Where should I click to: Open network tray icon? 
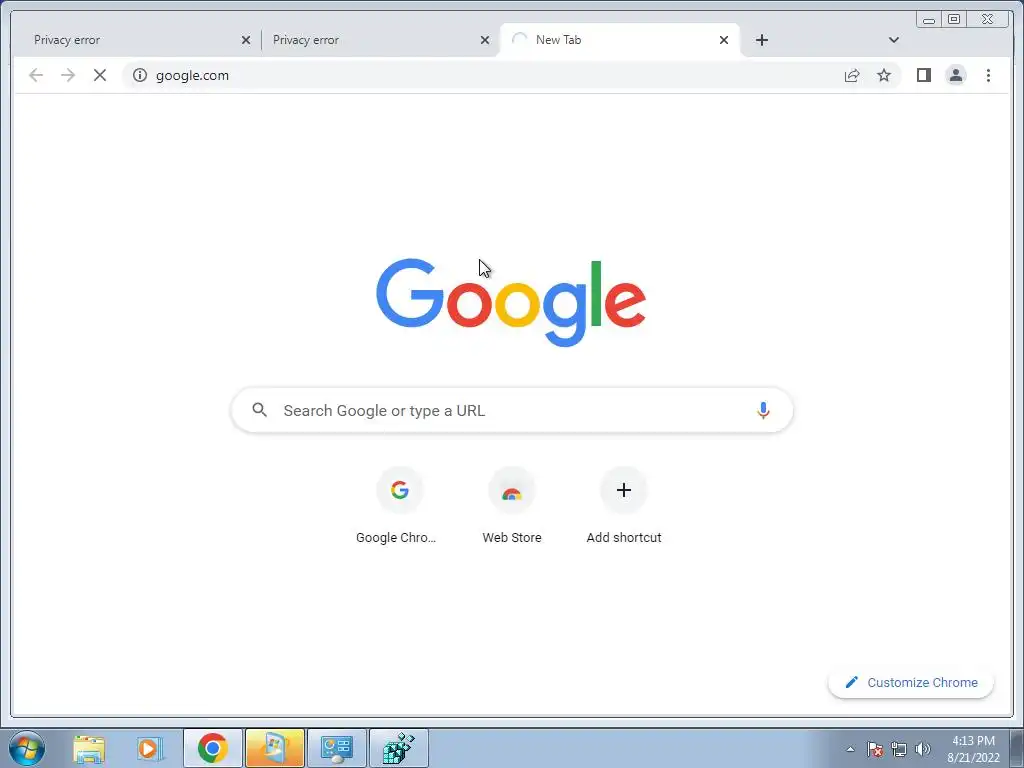point(899,749)
